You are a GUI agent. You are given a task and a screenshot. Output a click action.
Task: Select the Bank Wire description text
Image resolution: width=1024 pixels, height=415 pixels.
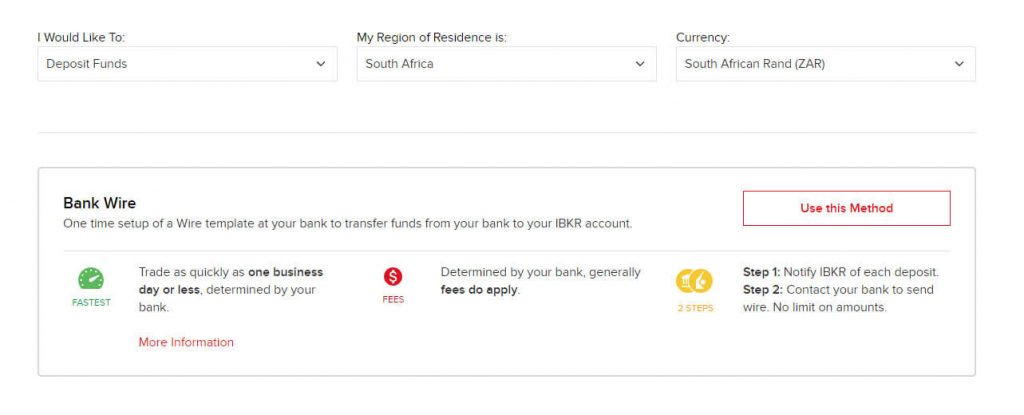click(x=347, y=224)
